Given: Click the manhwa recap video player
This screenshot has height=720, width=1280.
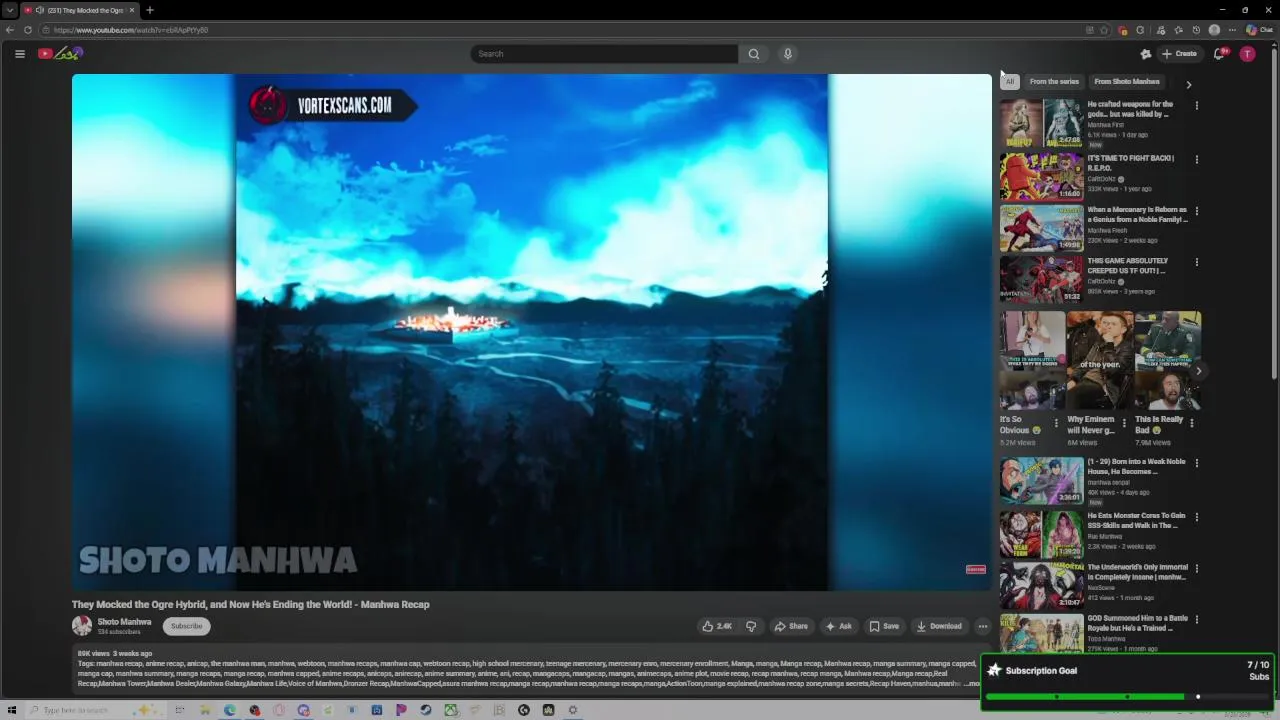Looking at the screenshot, I should coord(531,332).
